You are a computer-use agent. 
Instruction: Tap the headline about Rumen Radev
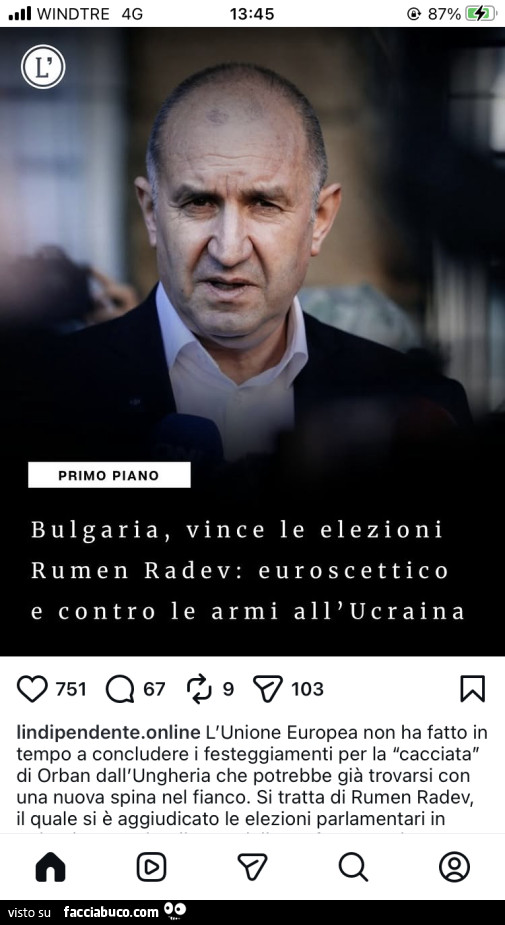click(248, 570)
